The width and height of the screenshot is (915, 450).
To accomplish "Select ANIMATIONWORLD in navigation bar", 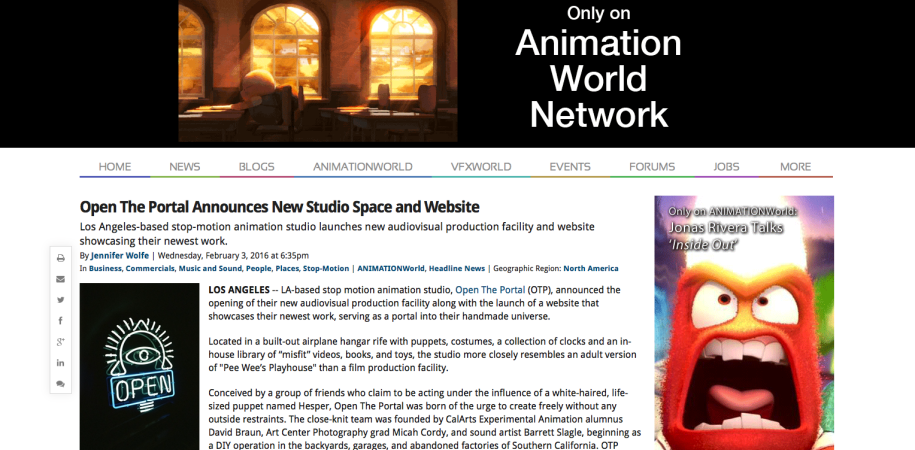I will point(363,166).
